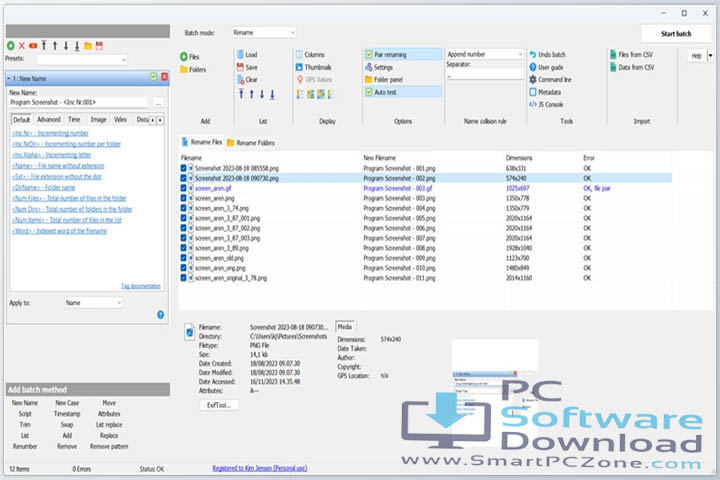Uncheck the screen_aren_3_74.png checkbox
Image resolution: width=720 pixels, height=480 pixels.
[x=183, y=208]
